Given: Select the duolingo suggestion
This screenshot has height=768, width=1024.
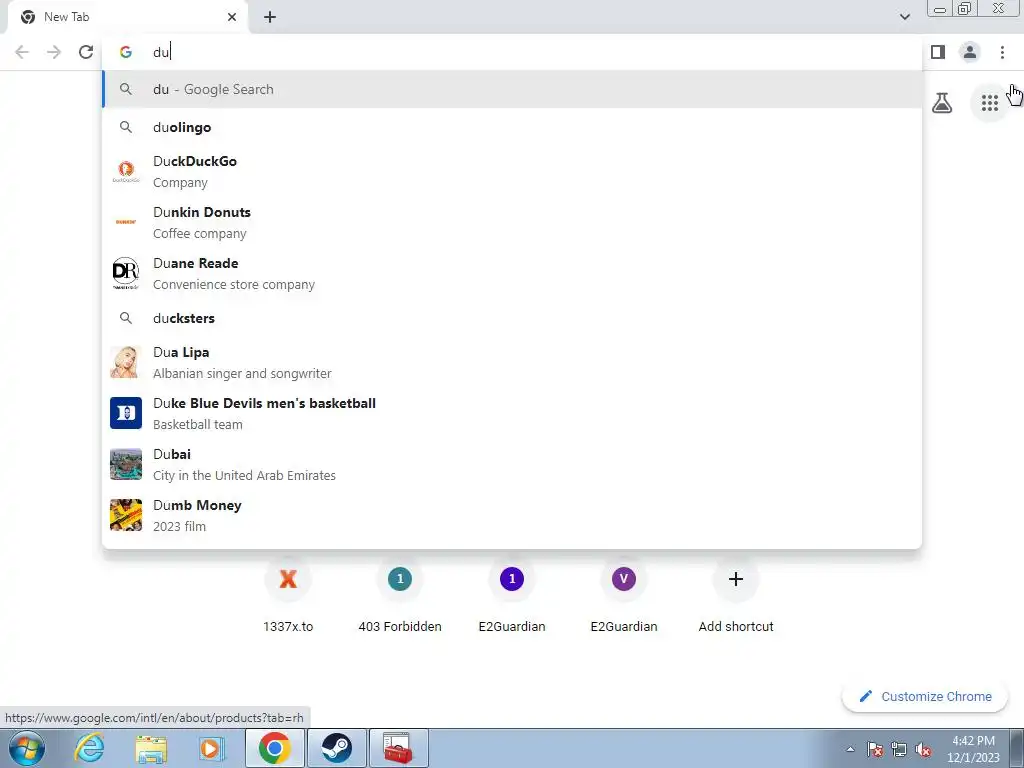Looking at the screenshot, I should [x=512, y=127].
